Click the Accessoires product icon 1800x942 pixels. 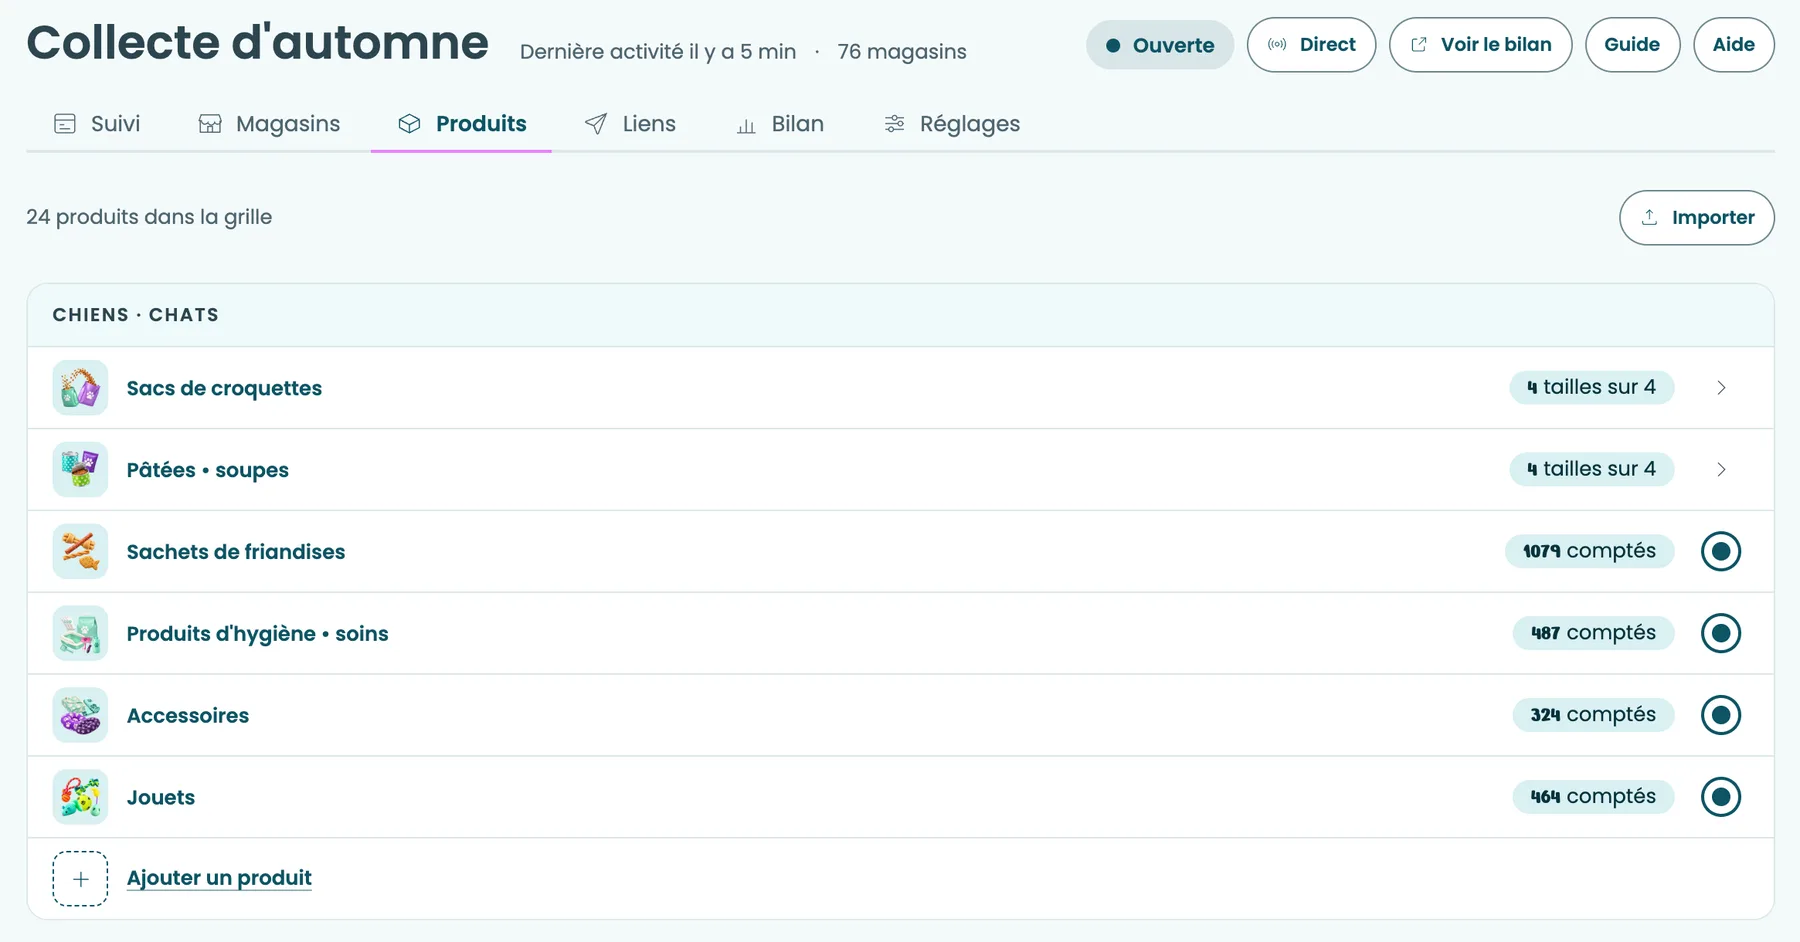80,716
